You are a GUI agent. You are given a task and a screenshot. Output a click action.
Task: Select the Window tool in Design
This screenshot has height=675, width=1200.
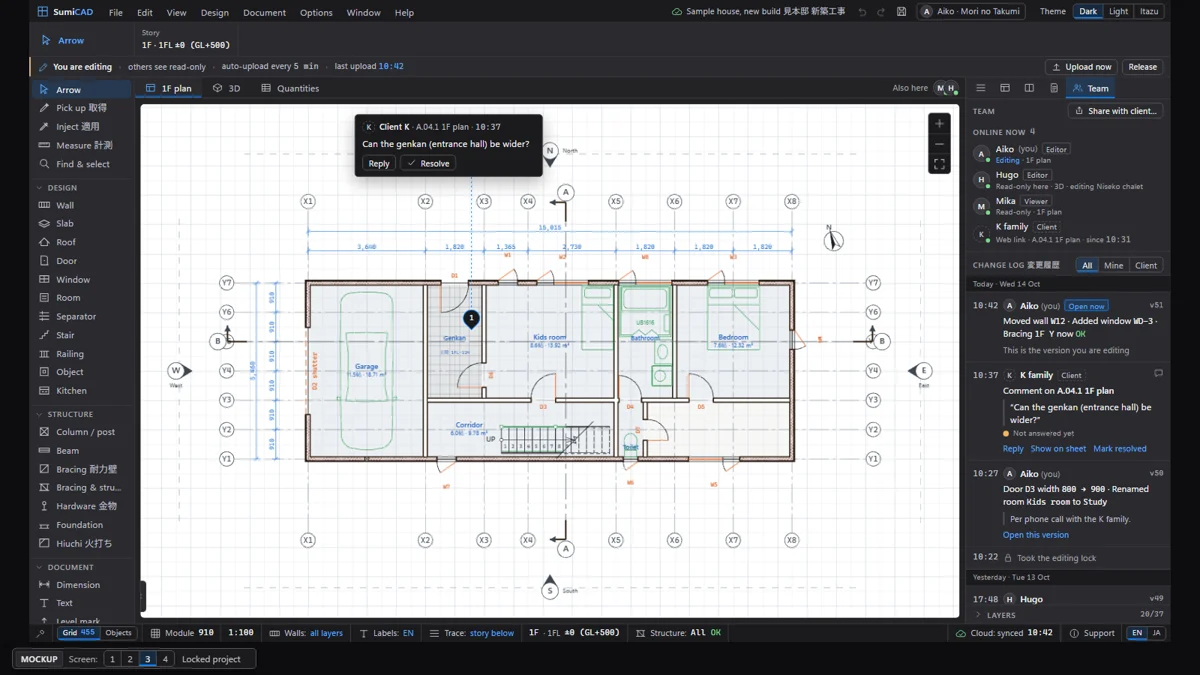[x=82, y=280]
